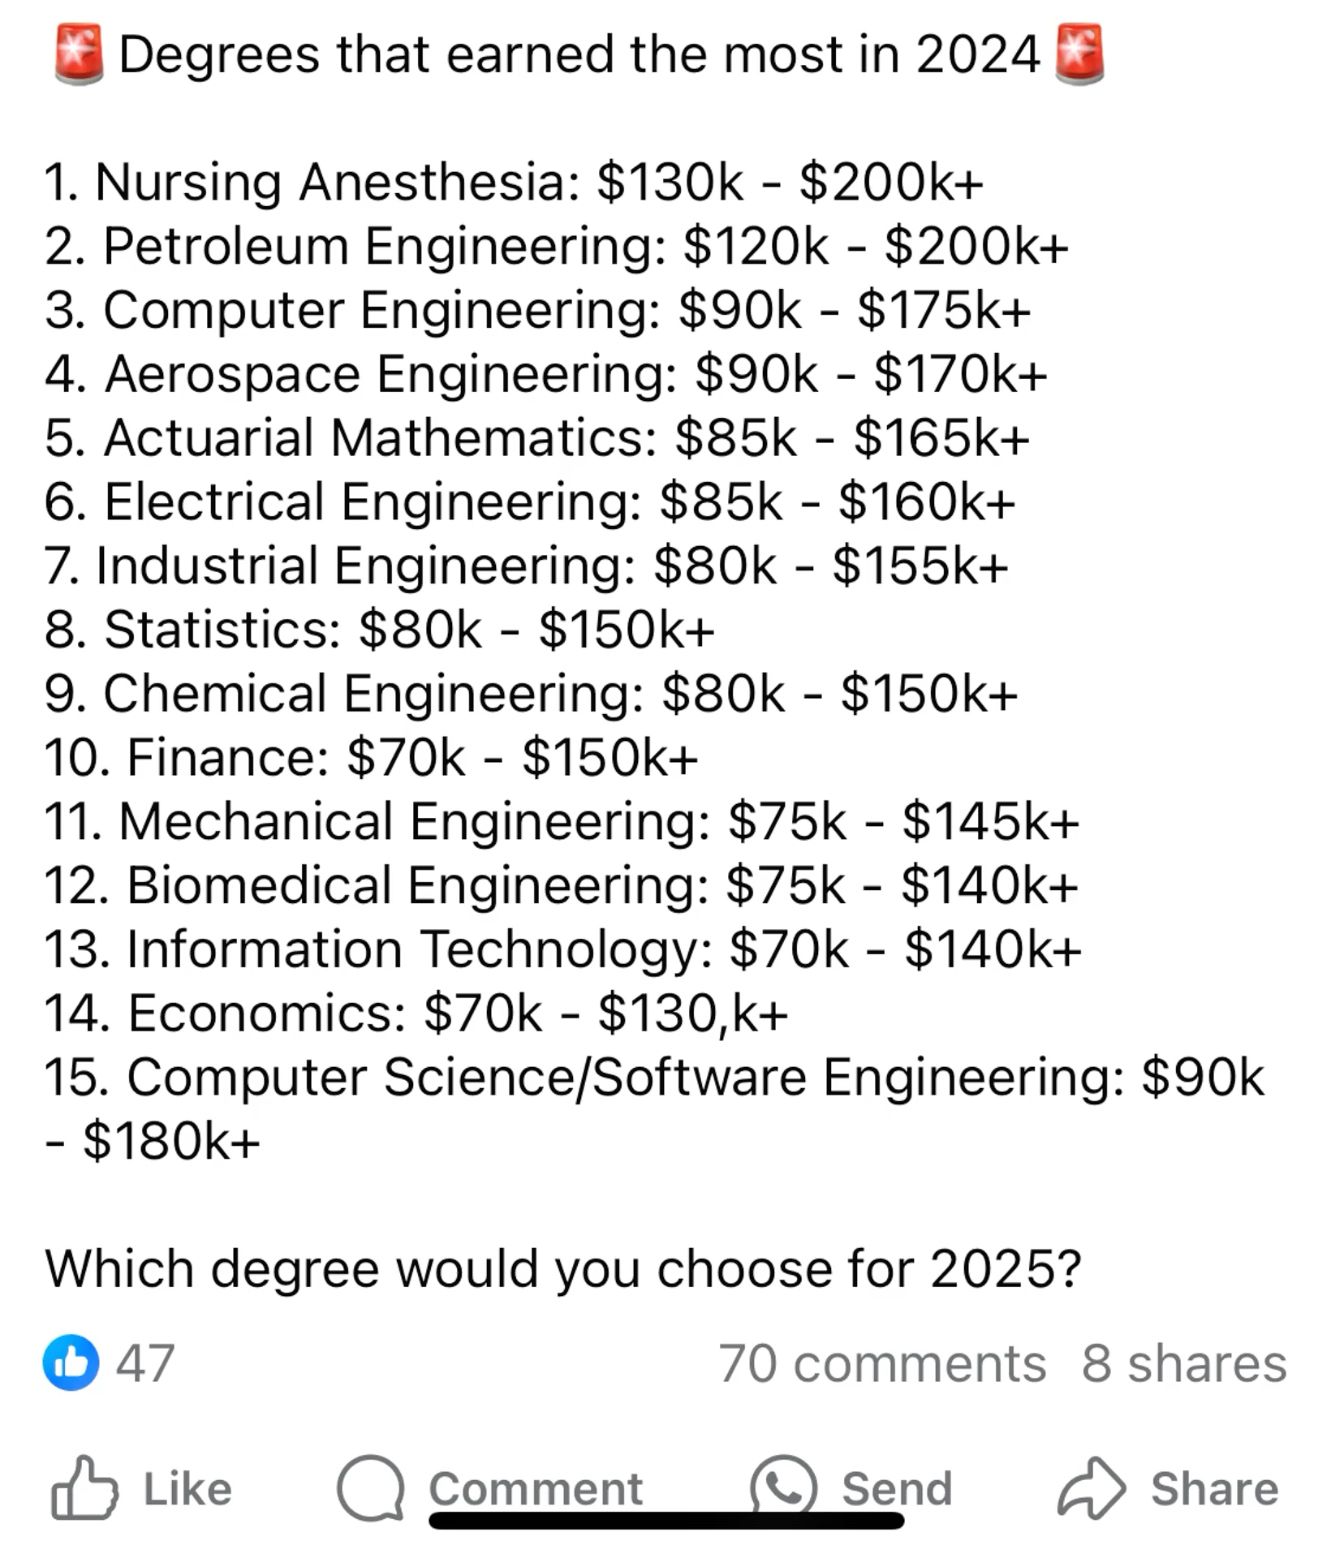The width and height of the screenshot is (1331, 1558).
Task: Tap the home indicator bar at the bottom
Action: coord(666,1521)
